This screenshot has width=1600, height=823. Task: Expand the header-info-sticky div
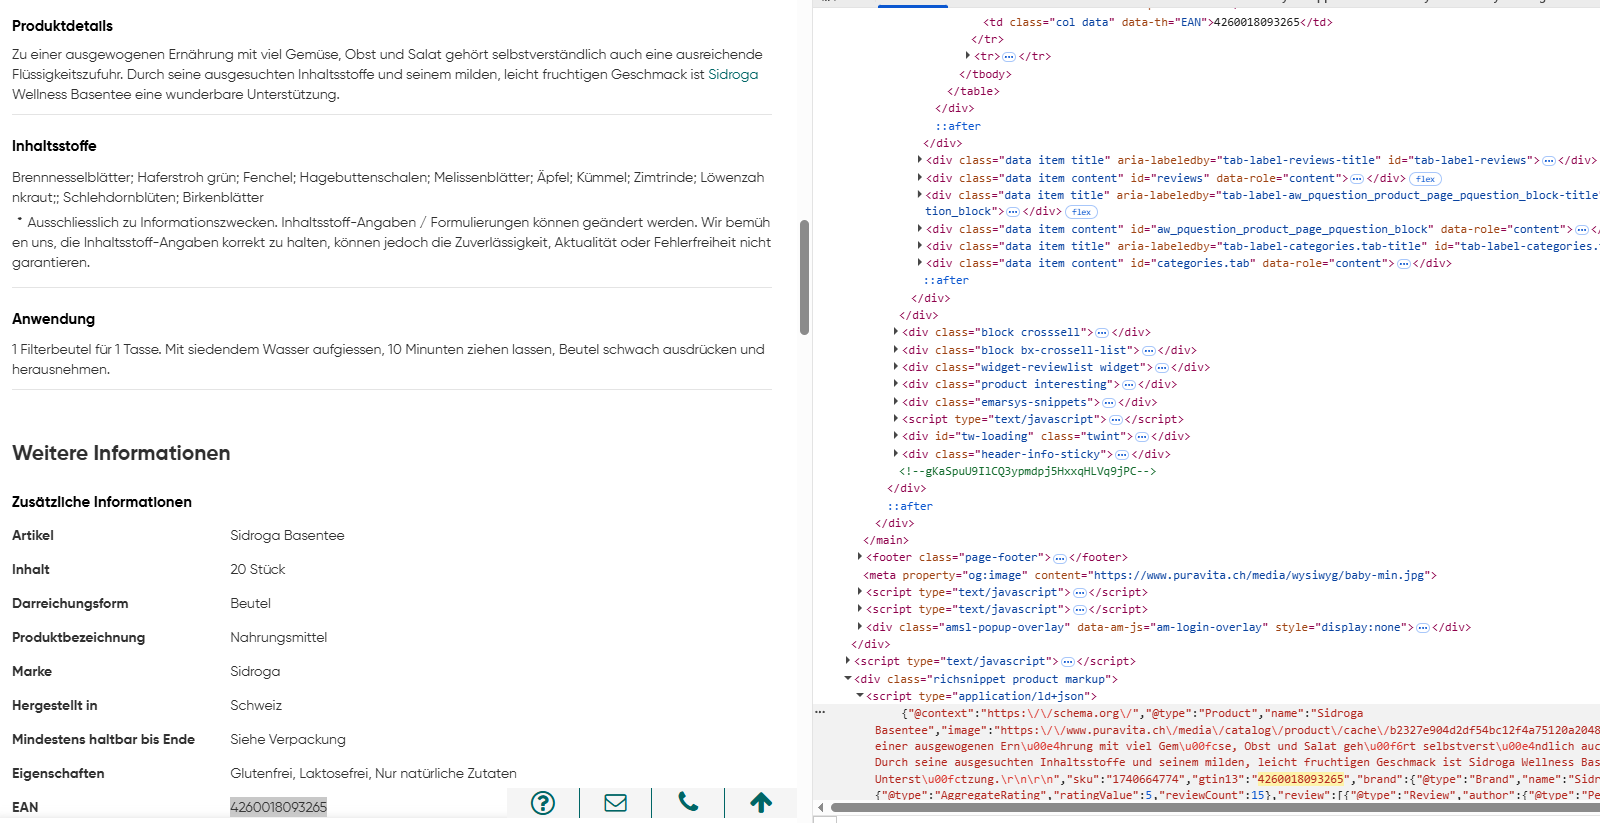[x=896, y=454]
